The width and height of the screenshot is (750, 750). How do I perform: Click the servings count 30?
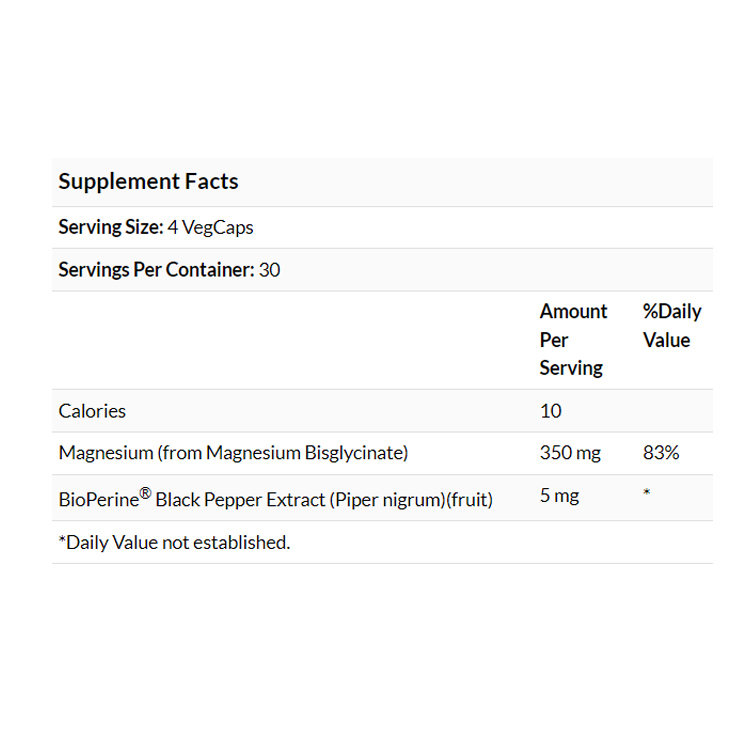click(x=270, y=270)
